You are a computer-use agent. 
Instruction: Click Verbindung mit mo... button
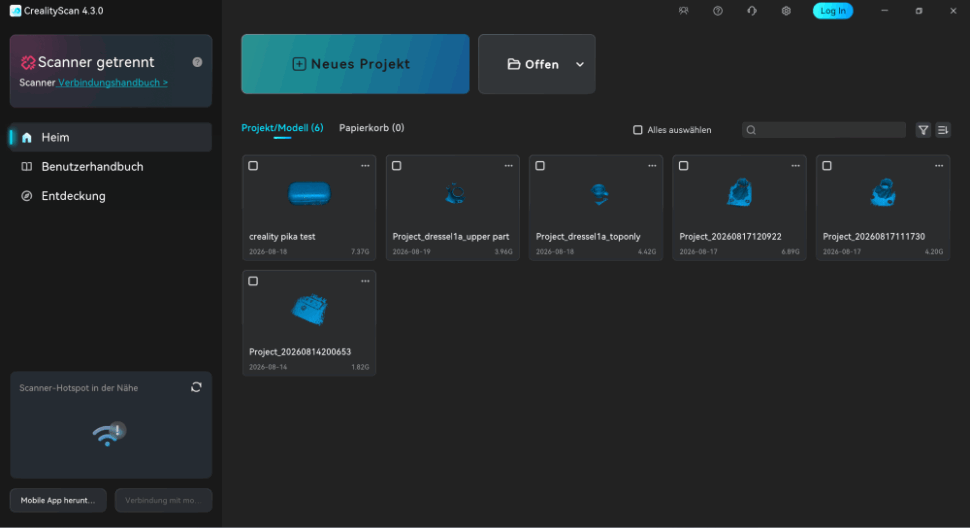(163, 500)
